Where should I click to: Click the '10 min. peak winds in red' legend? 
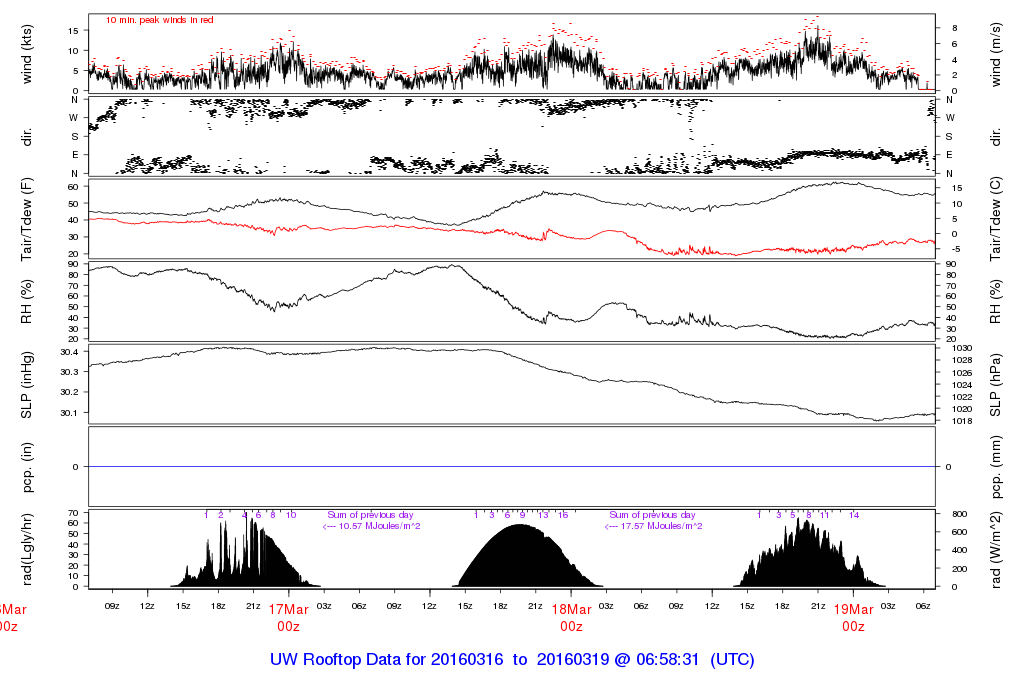159,20
